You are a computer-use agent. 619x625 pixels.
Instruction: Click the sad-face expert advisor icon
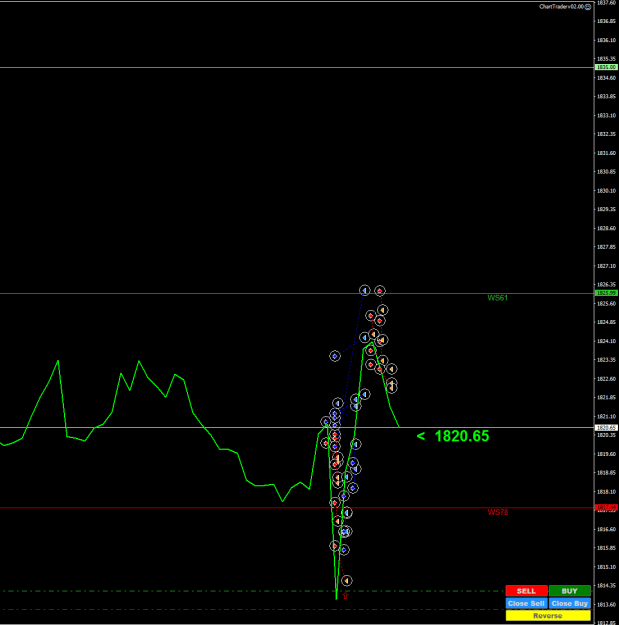coord(588,7)
